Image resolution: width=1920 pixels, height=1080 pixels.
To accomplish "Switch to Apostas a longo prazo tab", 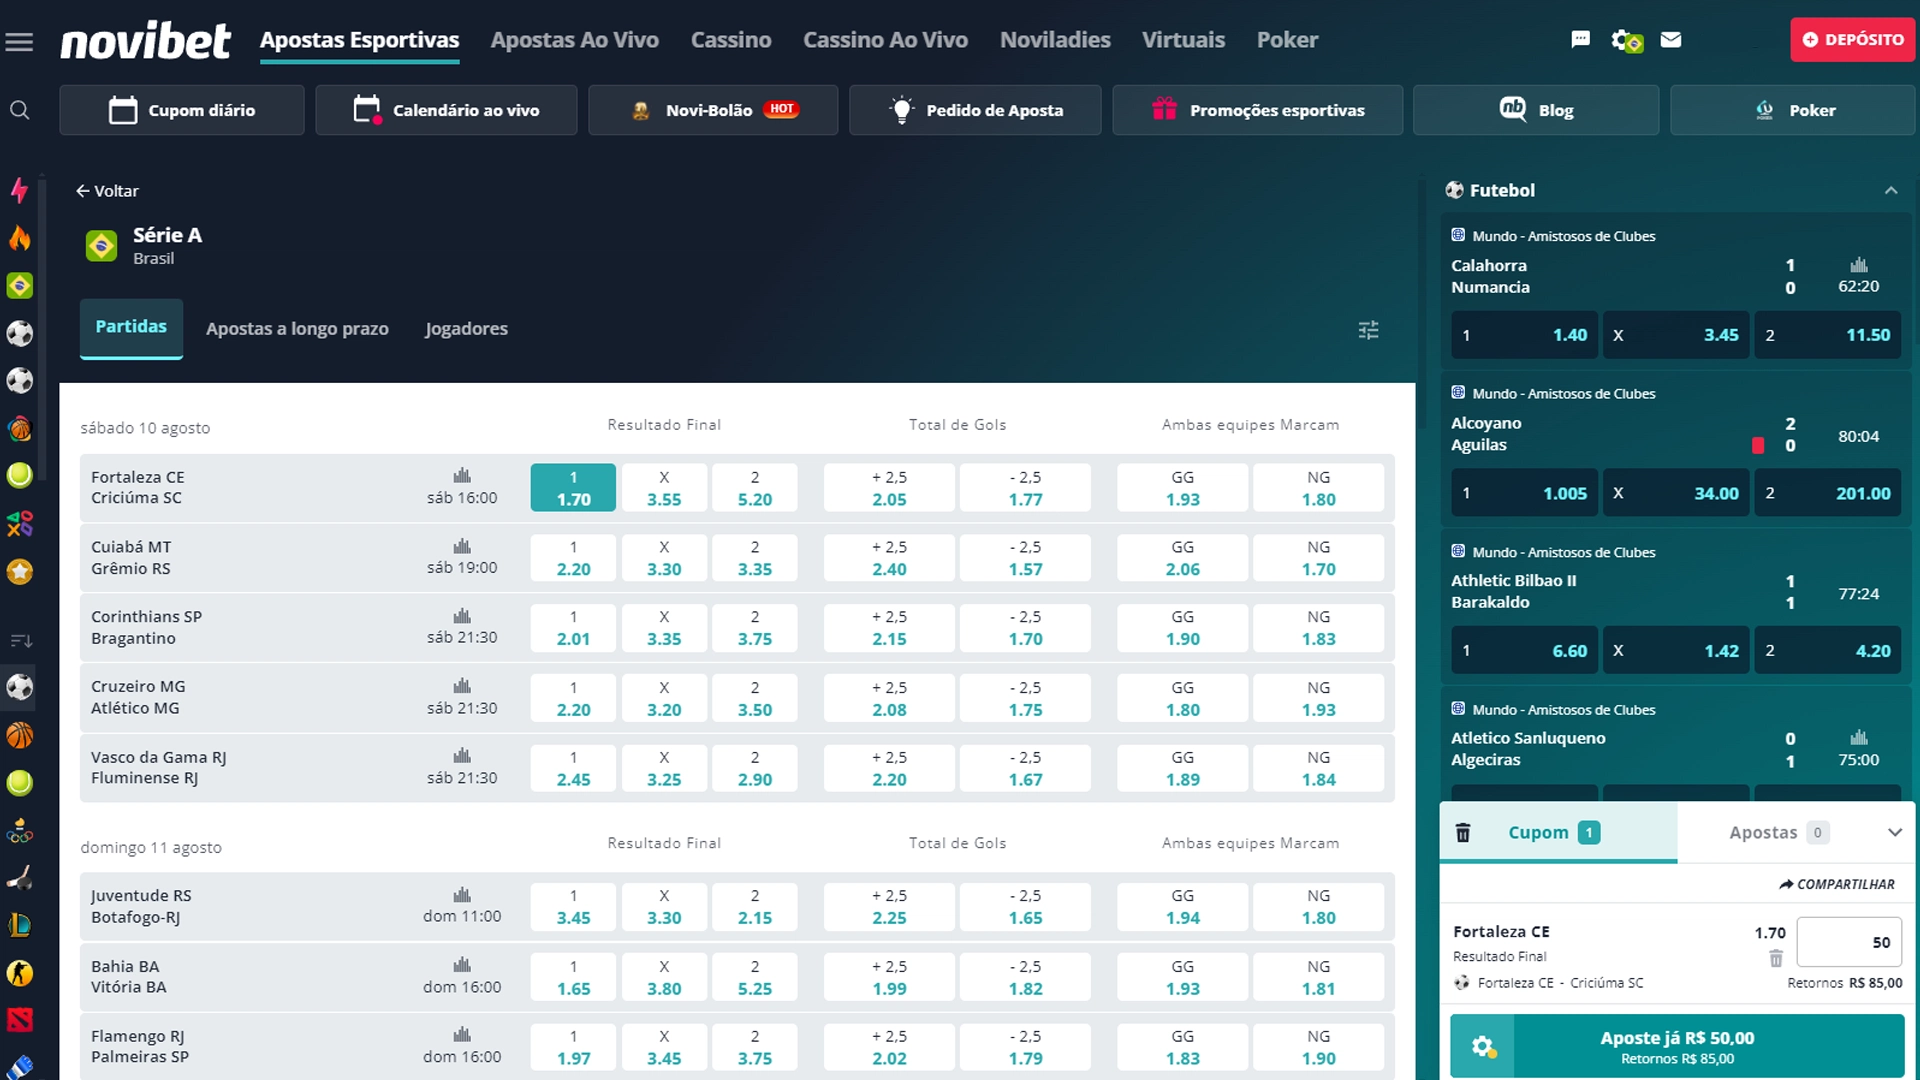I will 297,329.
